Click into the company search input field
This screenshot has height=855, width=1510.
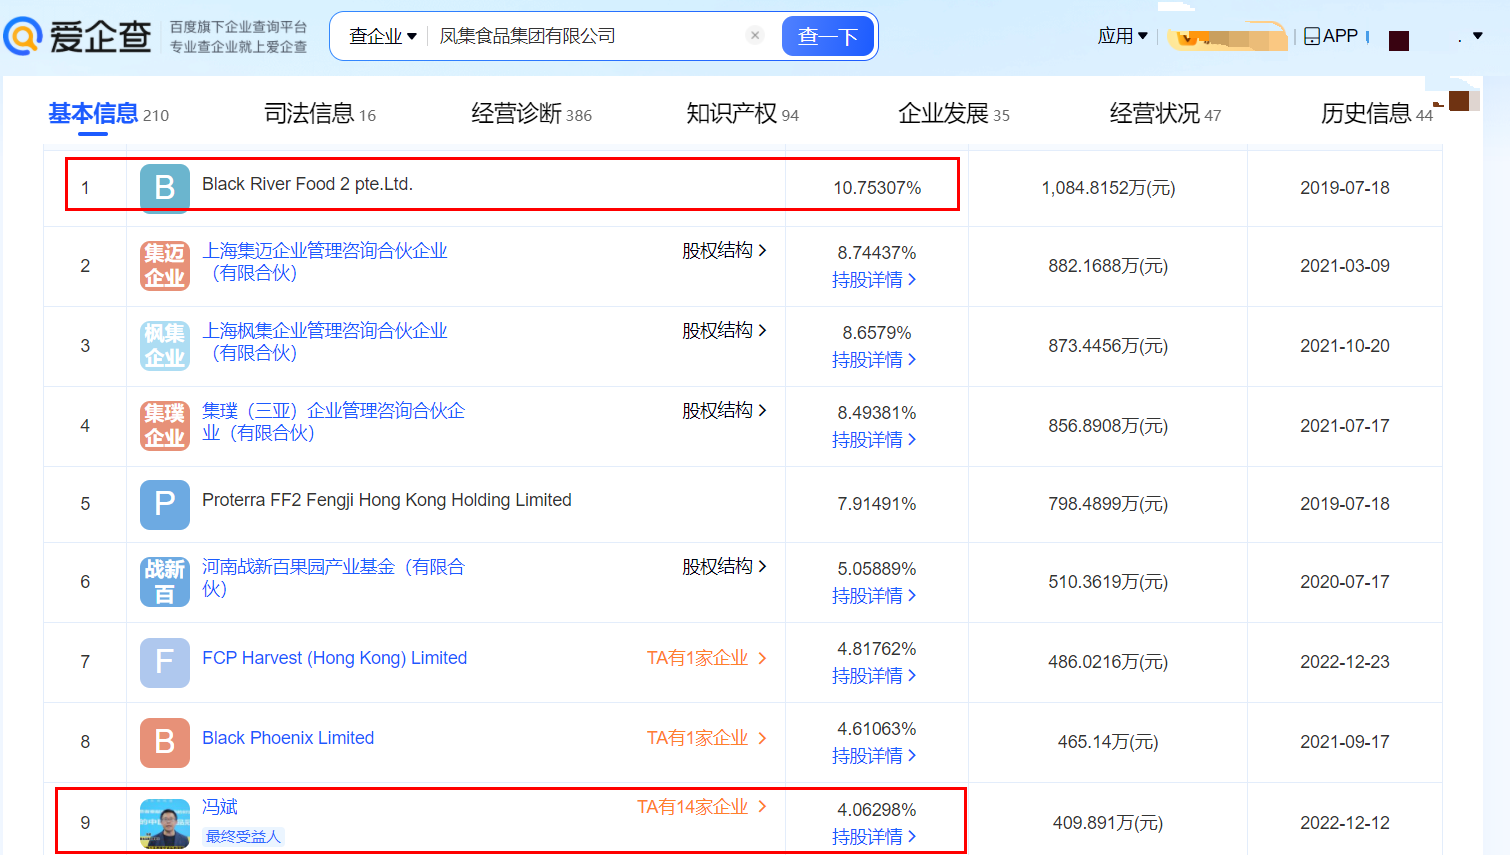pos(585,36)
